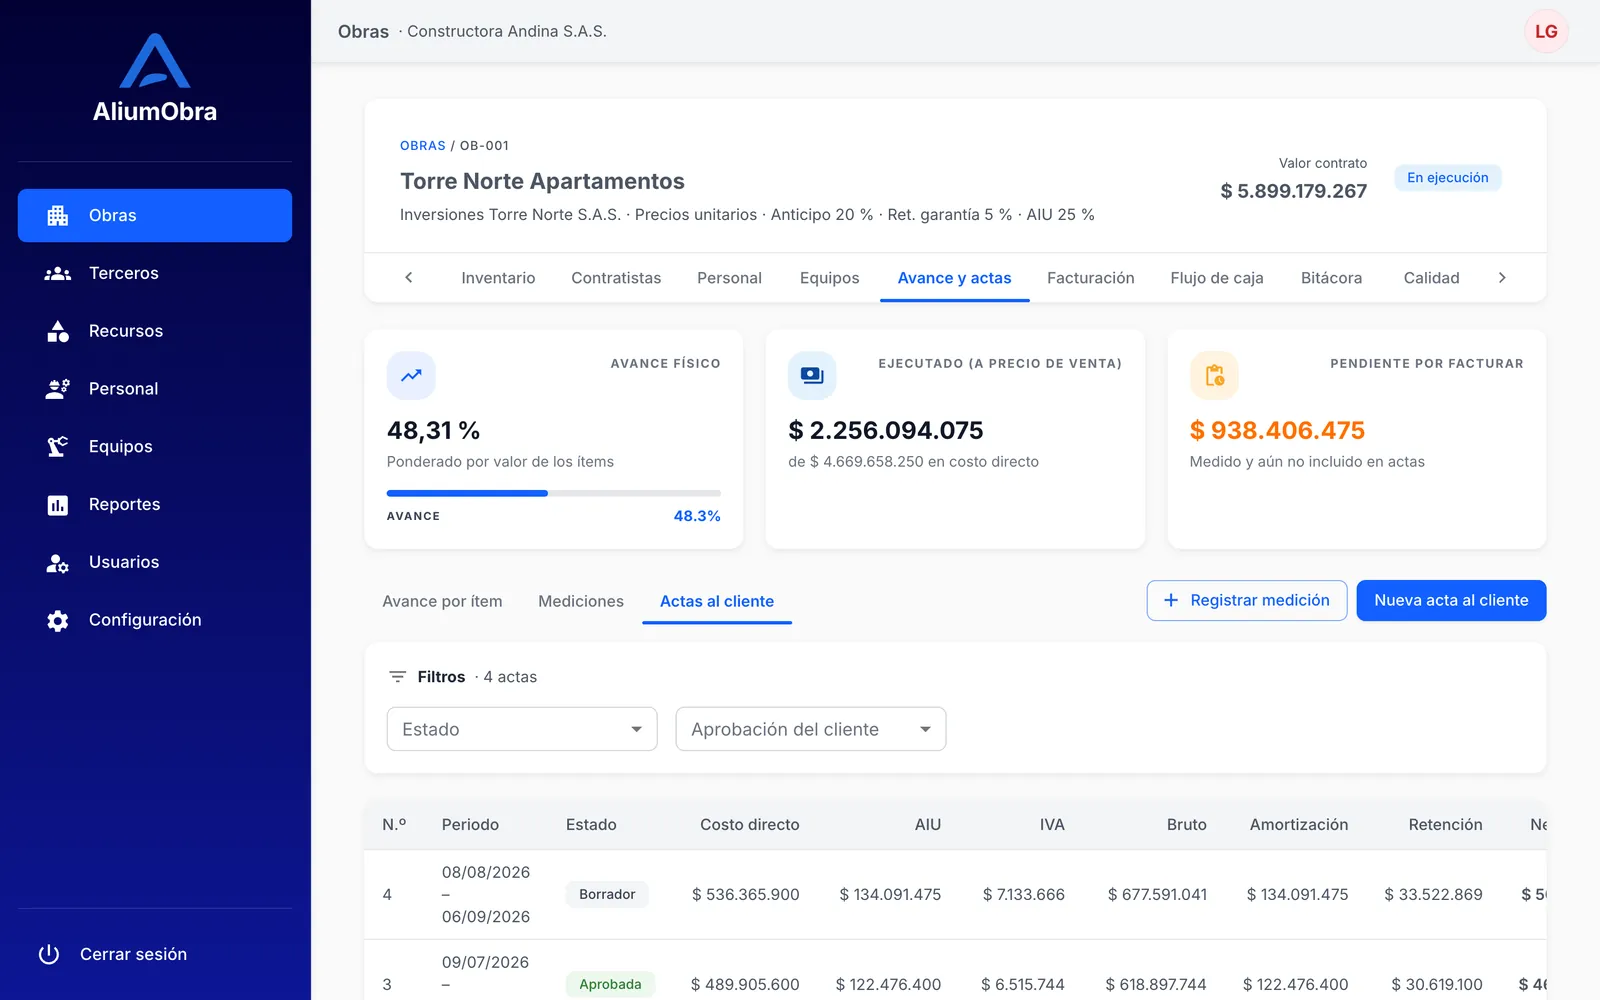1600x1000 pixels.
Task: Click the contract value $ 5.899.179.267
Action: [x=1293, y=191]
